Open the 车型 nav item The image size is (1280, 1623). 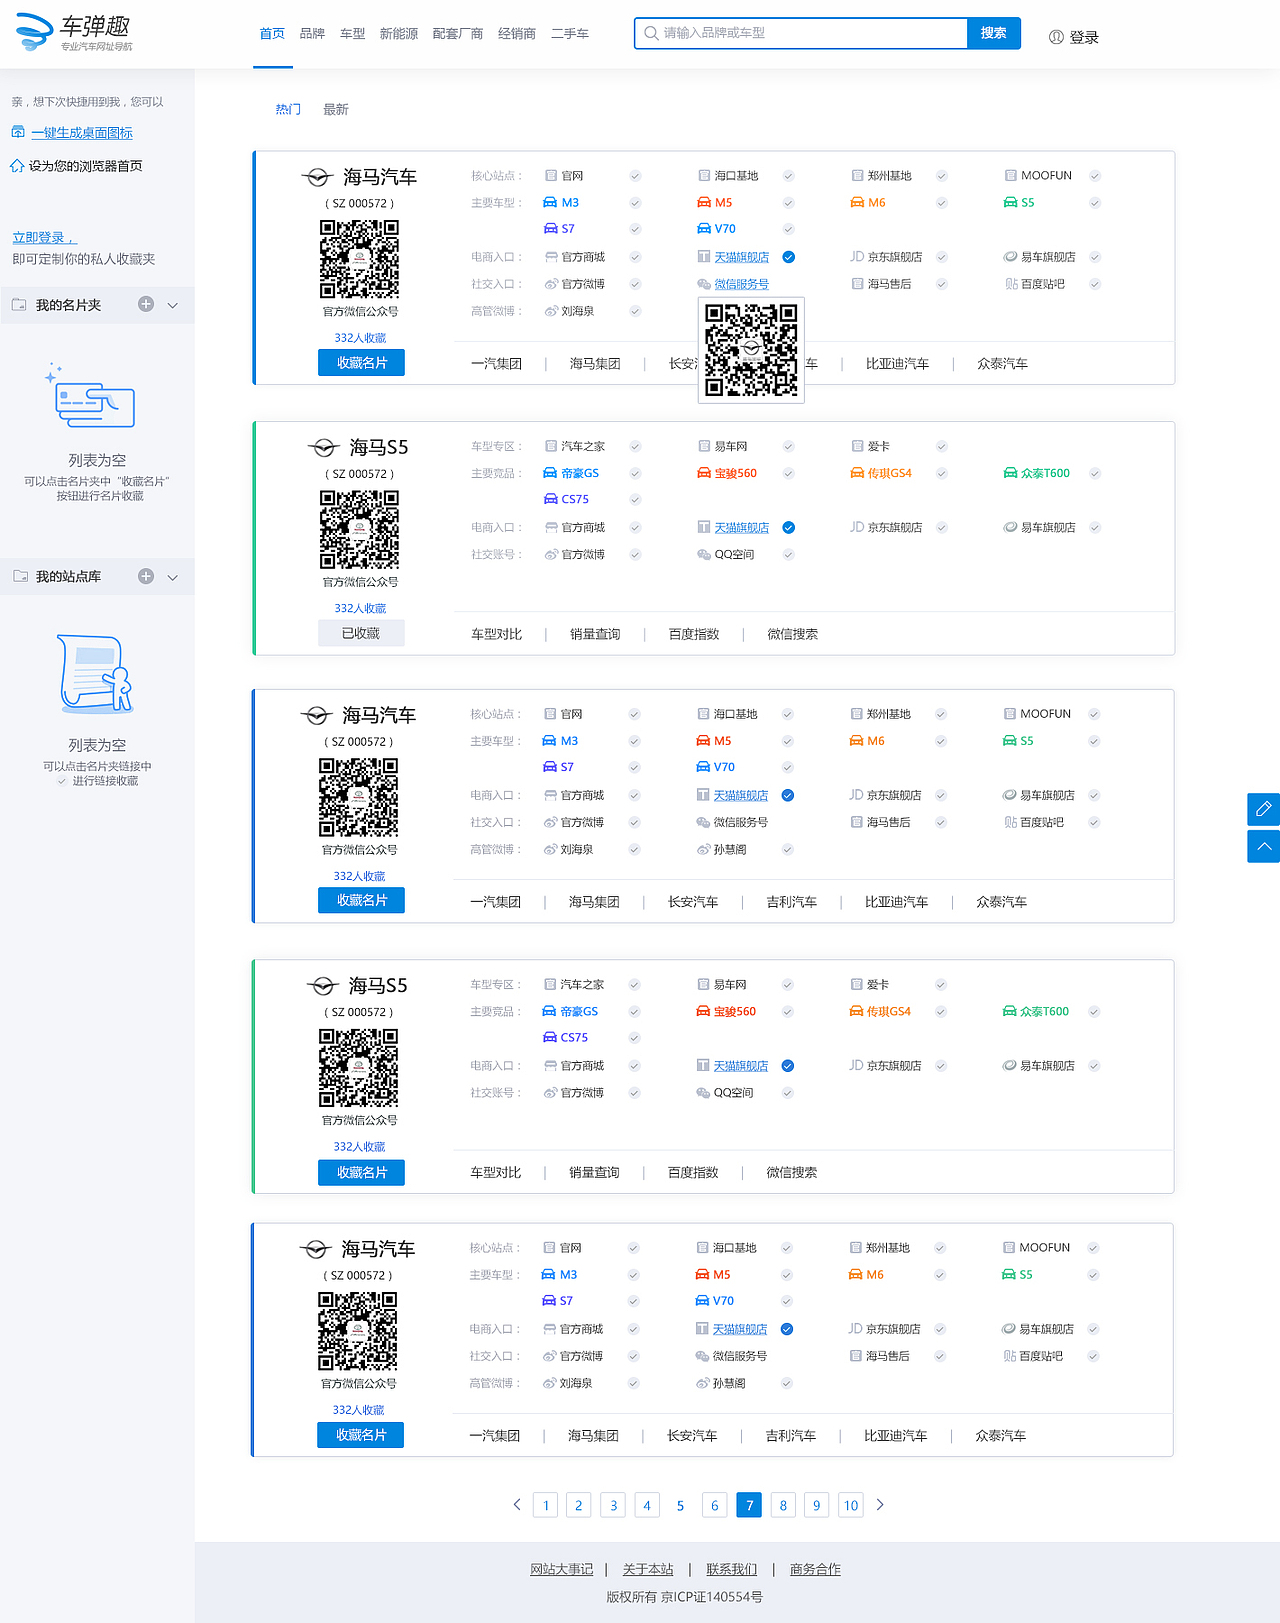[352, 34]
